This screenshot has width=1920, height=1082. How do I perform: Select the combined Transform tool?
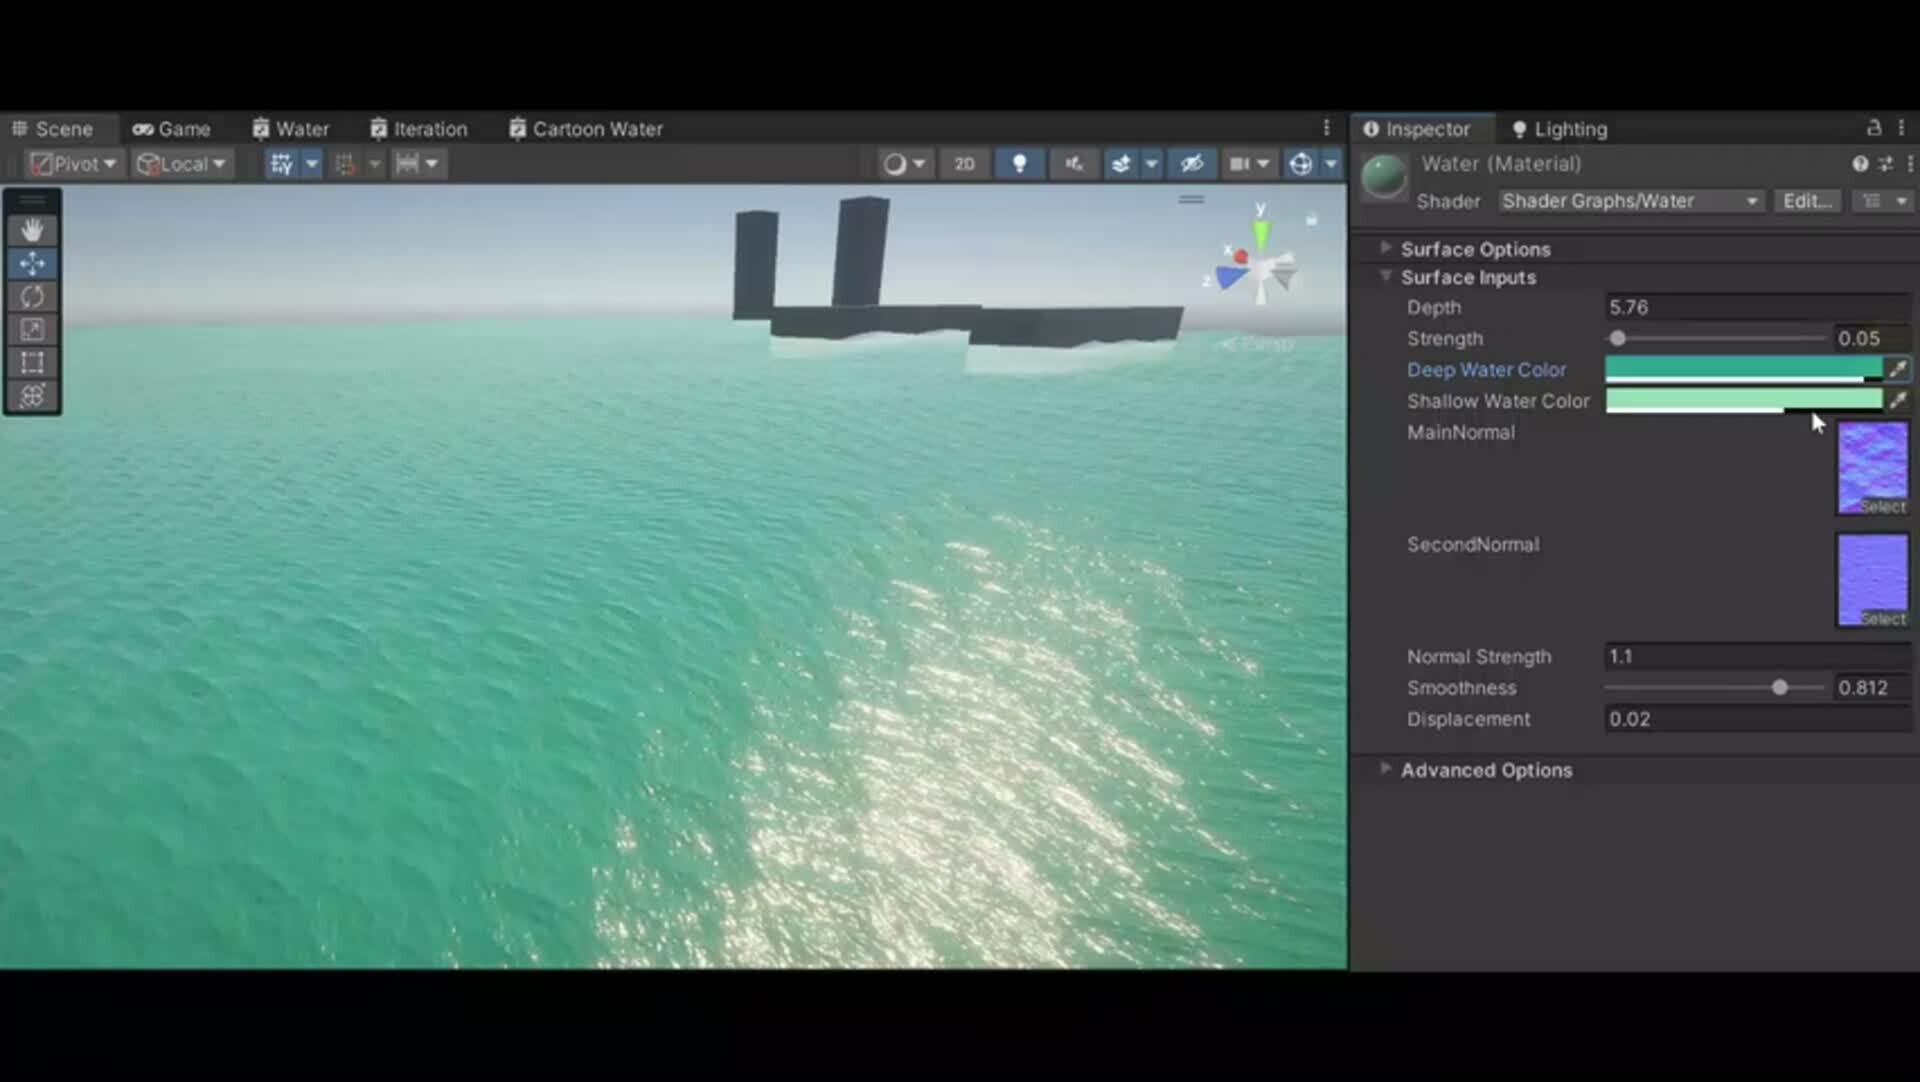tap(32, 396)
